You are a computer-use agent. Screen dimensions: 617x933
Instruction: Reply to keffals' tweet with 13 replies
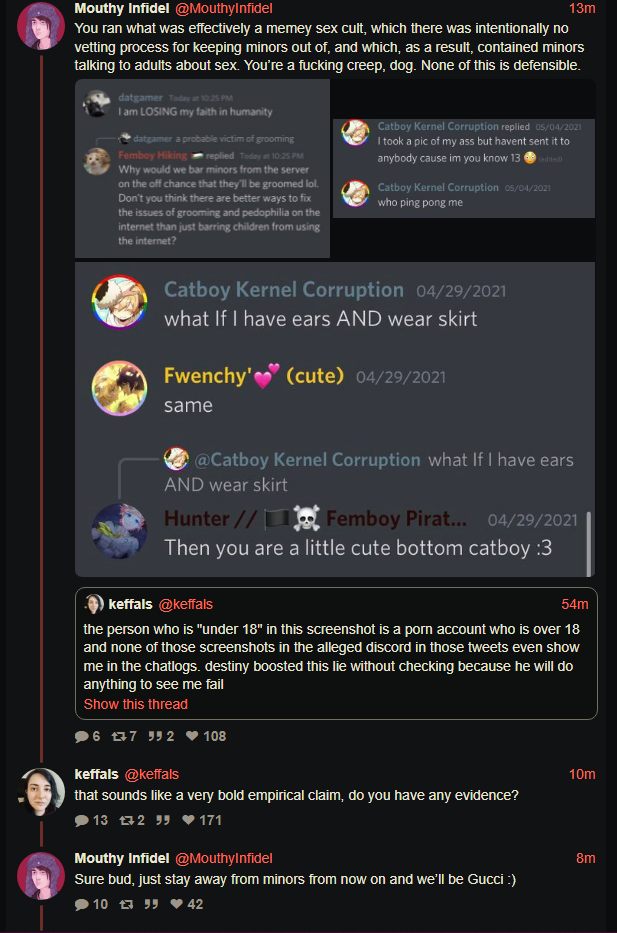coord(91,820)
